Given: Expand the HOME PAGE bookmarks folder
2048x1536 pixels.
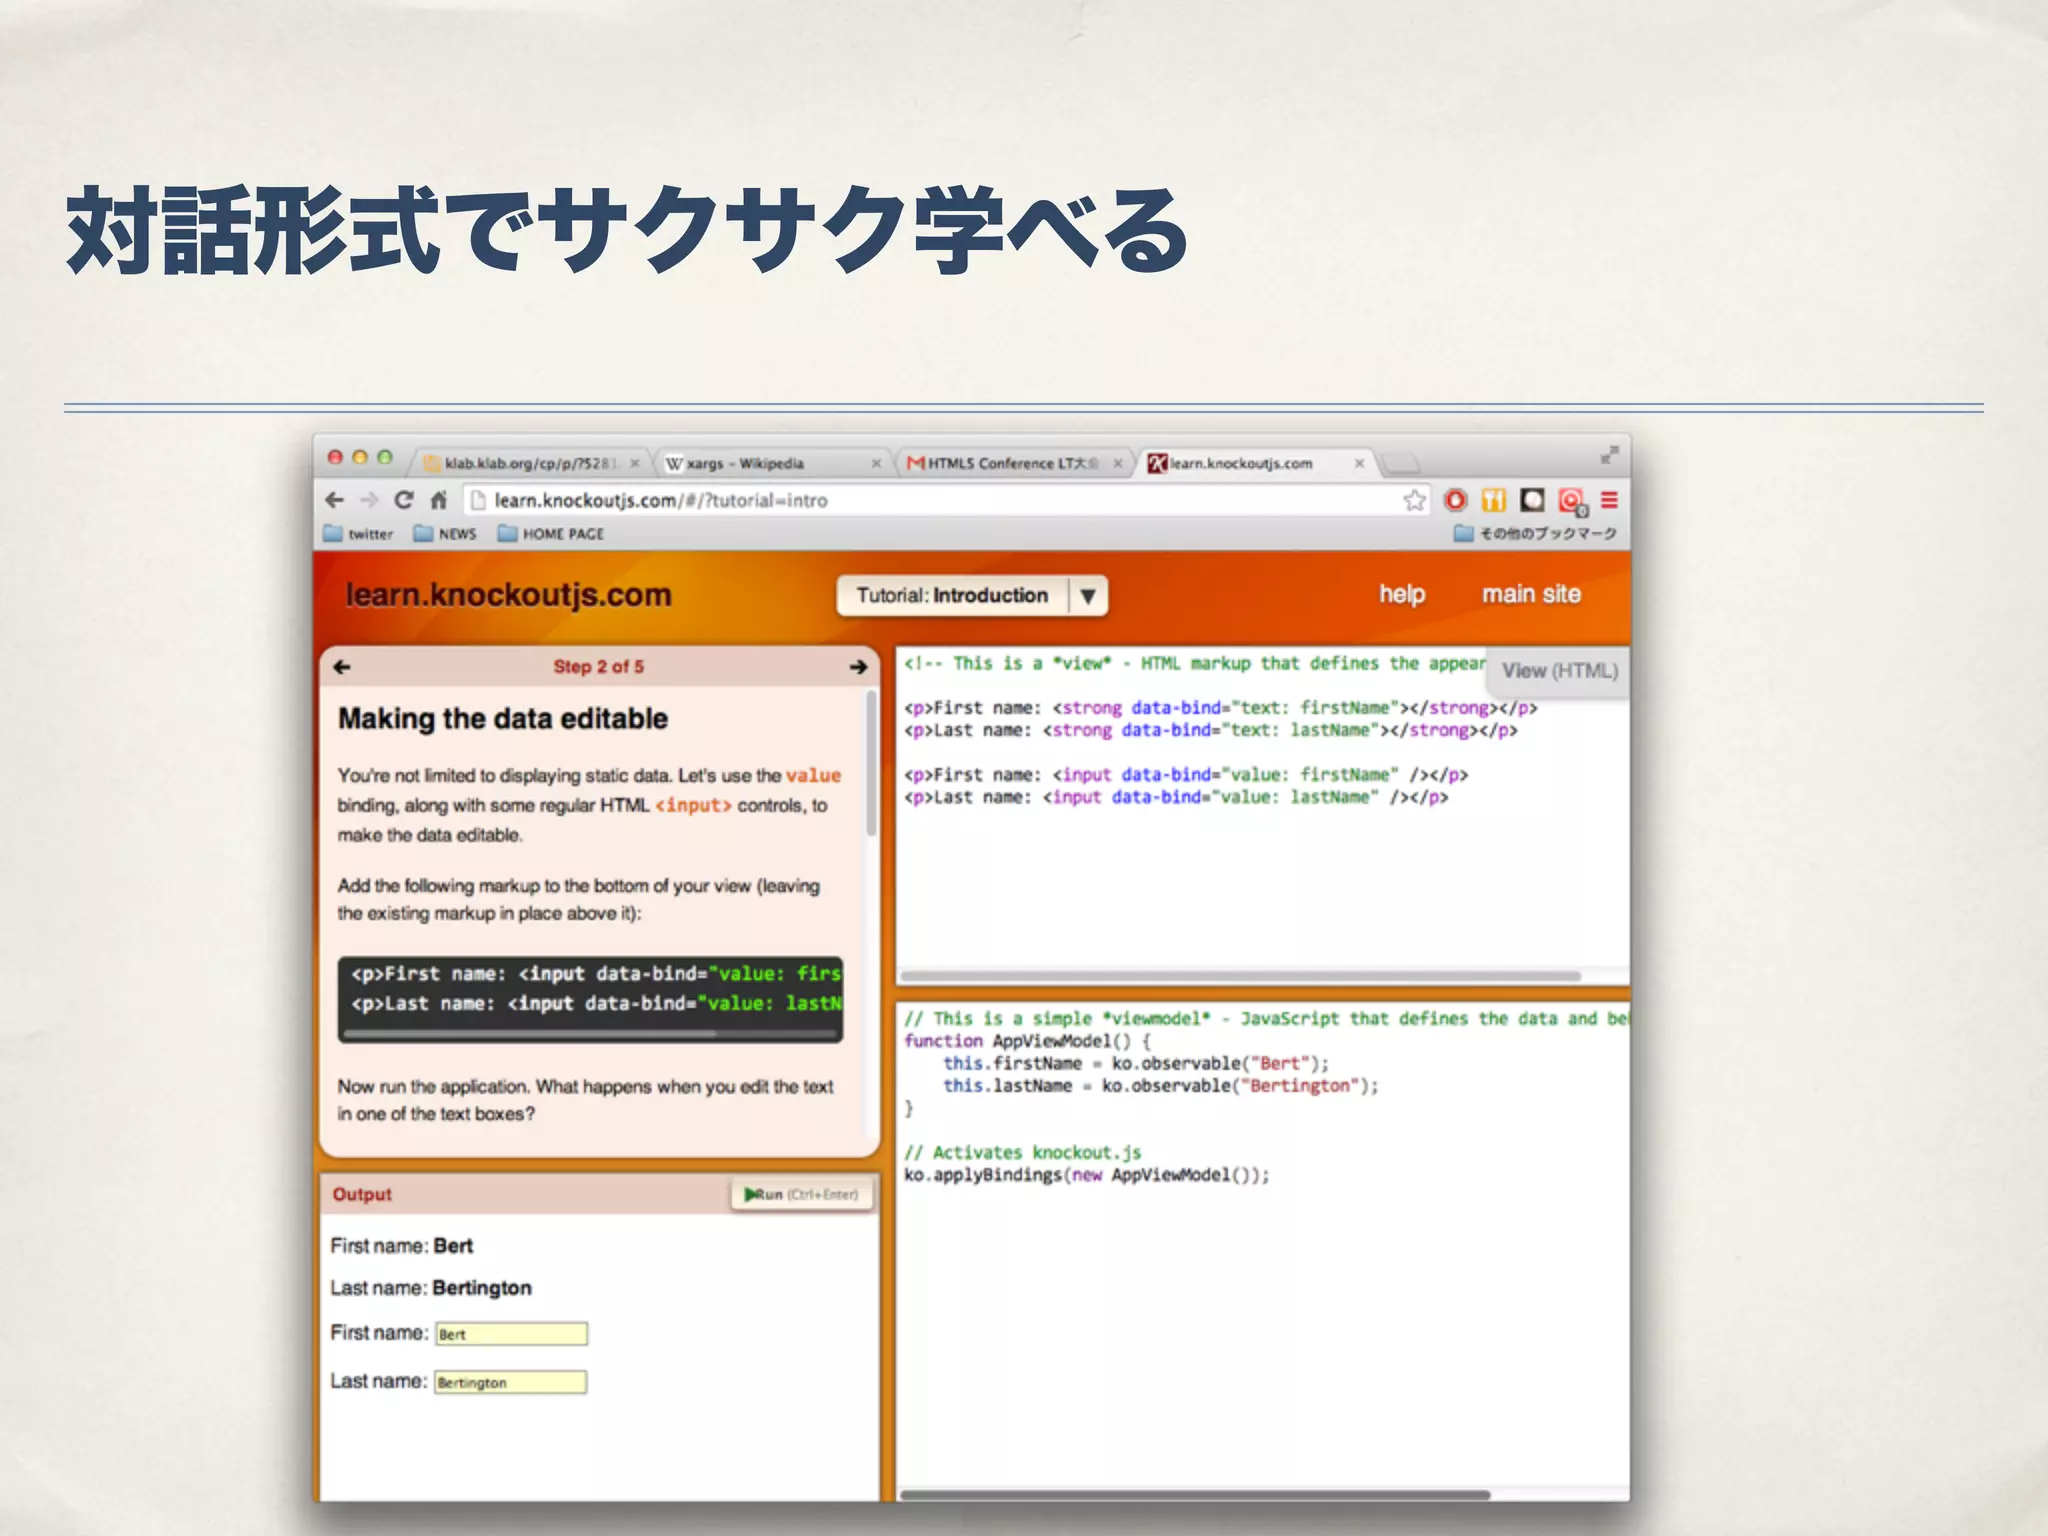Looking at the screenshot, I should pyautogui.click(x=551, y=534).
